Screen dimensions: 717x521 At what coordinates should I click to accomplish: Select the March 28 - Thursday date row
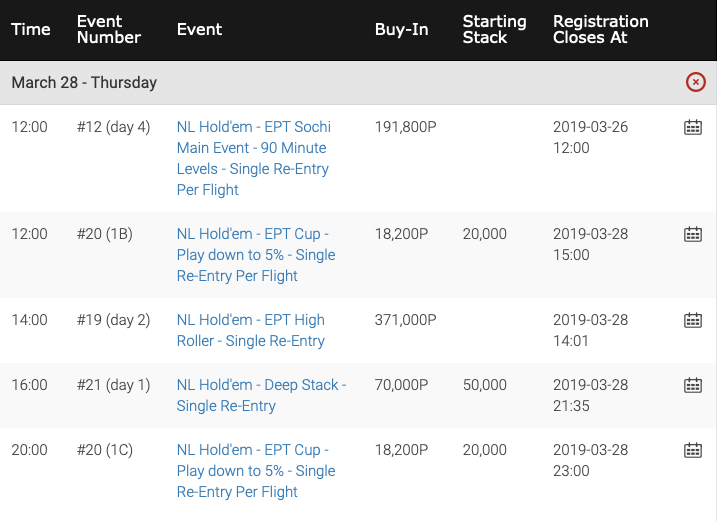pos(358,82)
